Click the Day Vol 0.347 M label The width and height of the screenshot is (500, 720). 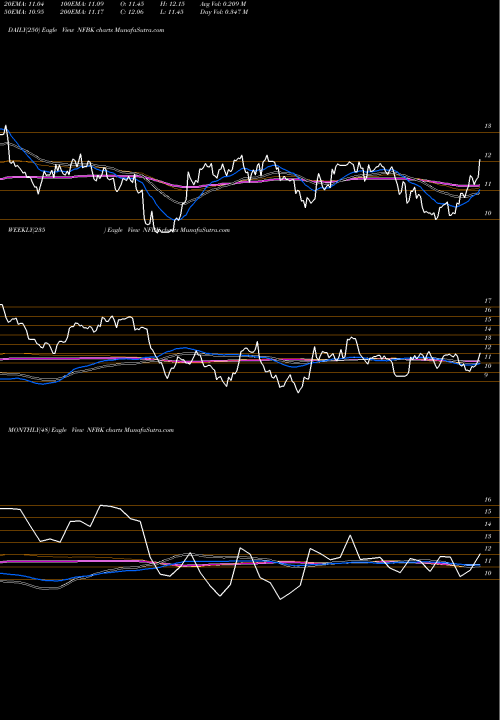224,12
